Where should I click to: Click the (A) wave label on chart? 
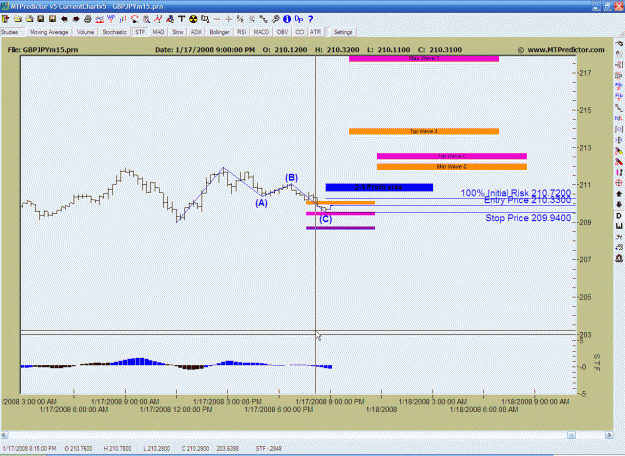(261, 203)
